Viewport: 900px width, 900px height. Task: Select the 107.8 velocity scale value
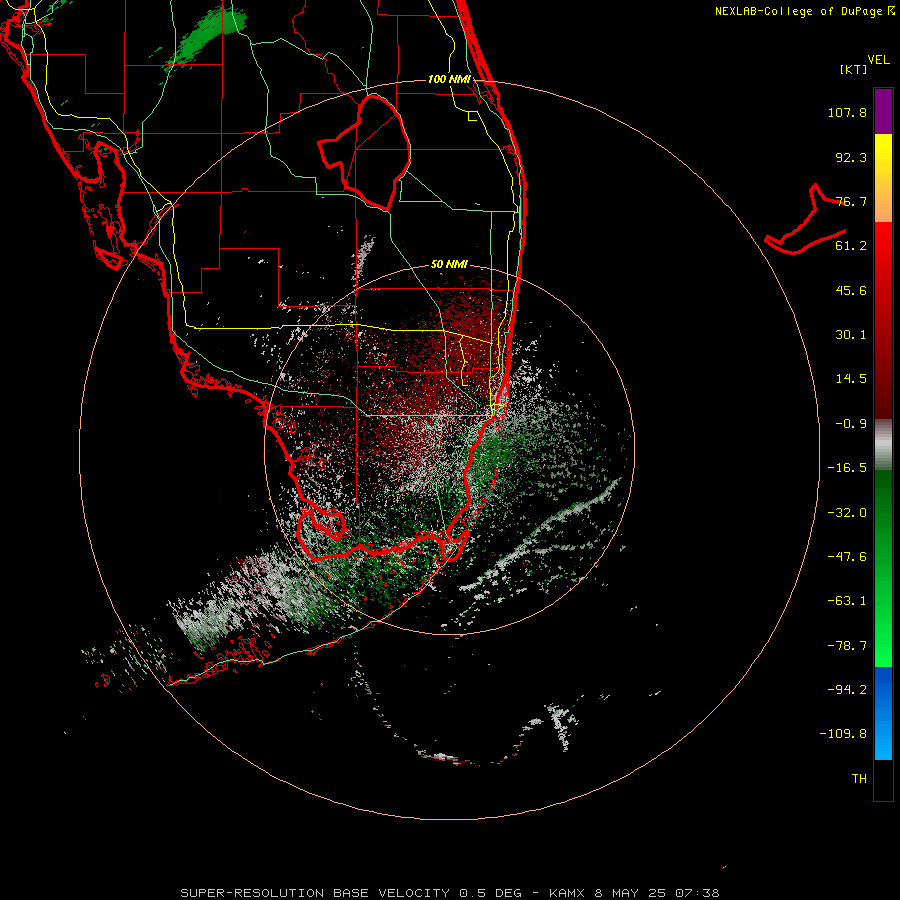click(847, 112)
